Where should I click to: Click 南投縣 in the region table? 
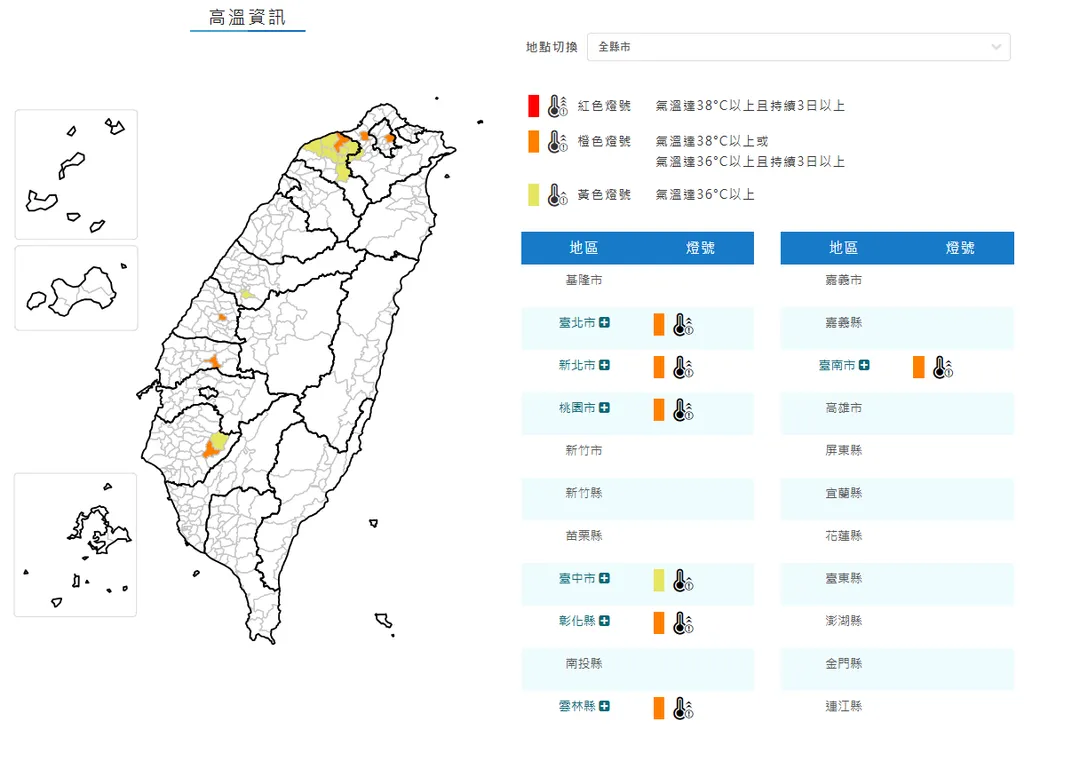click(583, 664)
